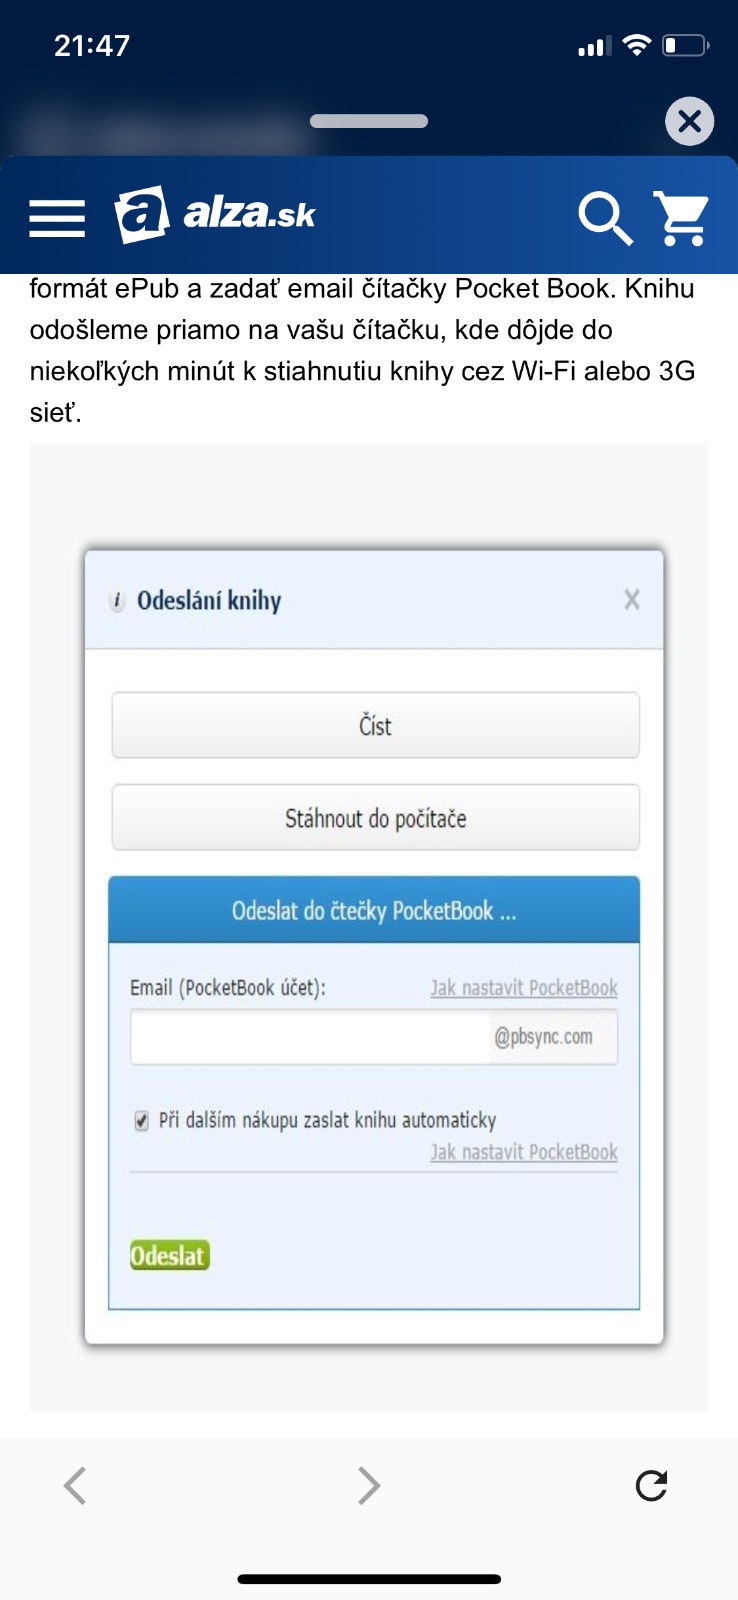Viewport: 738px width, 1600px height.
Task: Close the in-app browser overlay
Action: click(x=689, y=122)
